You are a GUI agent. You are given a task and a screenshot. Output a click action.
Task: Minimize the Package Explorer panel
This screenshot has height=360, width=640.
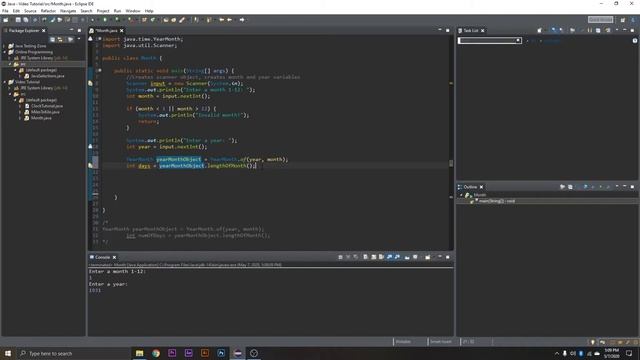[71, 31]
